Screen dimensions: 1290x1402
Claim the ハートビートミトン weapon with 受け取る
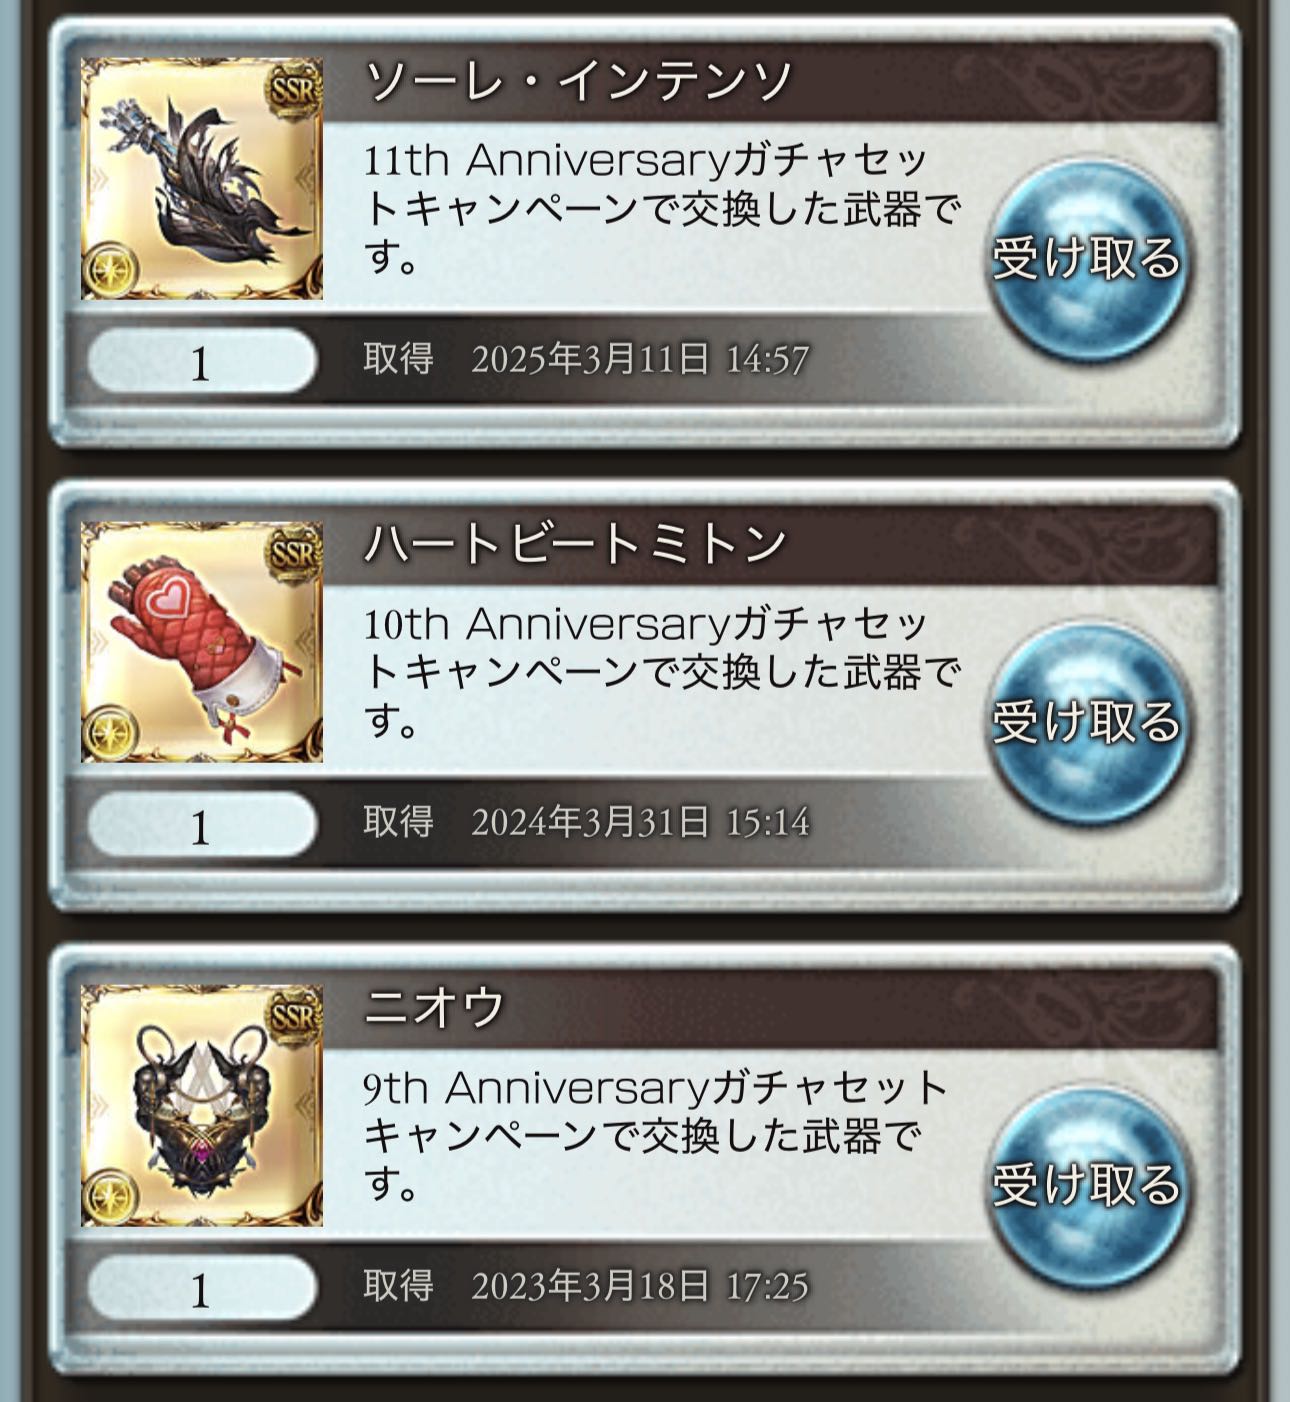pyautogui.click(x=1086, y=721)
